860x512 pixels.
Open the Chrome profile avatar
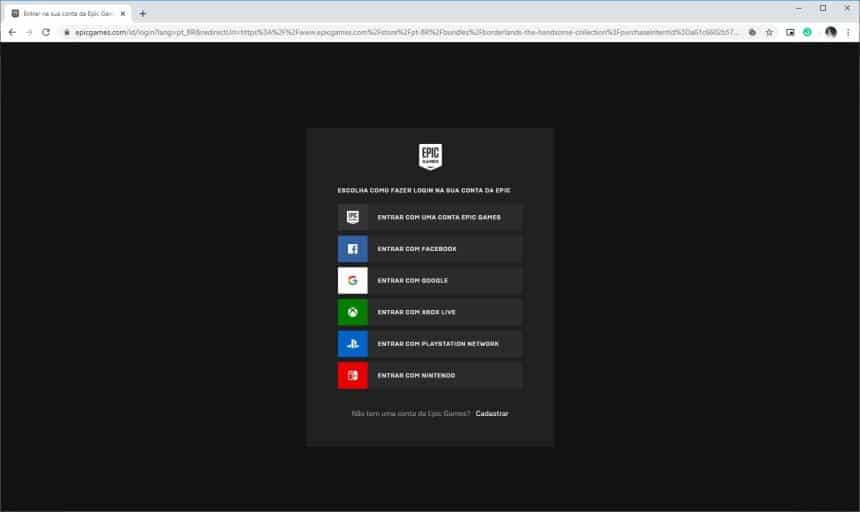tap(831, 32)
